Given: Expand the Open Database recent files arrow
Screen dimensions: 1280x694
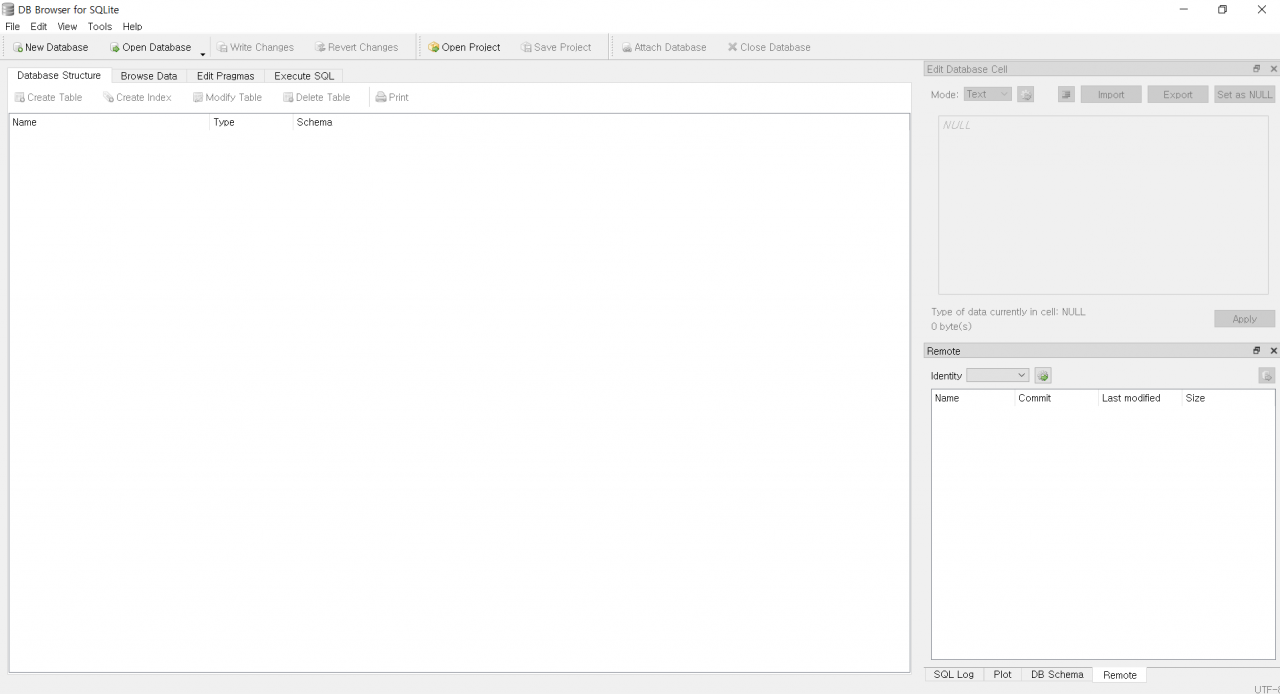Looking at the screenshot, I should 203,53.
